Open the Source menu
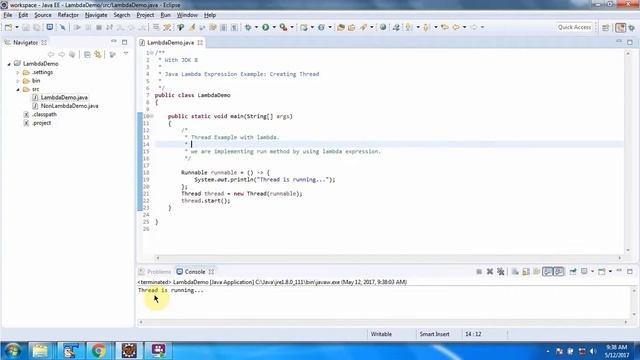Screen dimensions: 640x360 click(x=43, y=15)
